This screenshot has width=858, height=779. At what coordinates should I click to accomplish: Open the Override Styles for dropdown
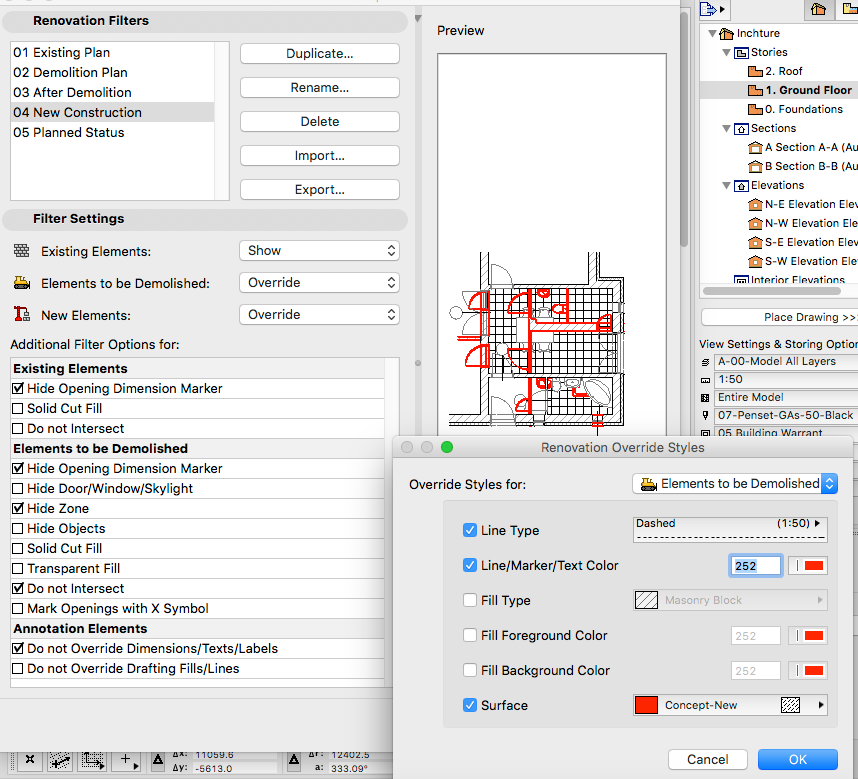point(735,484)
